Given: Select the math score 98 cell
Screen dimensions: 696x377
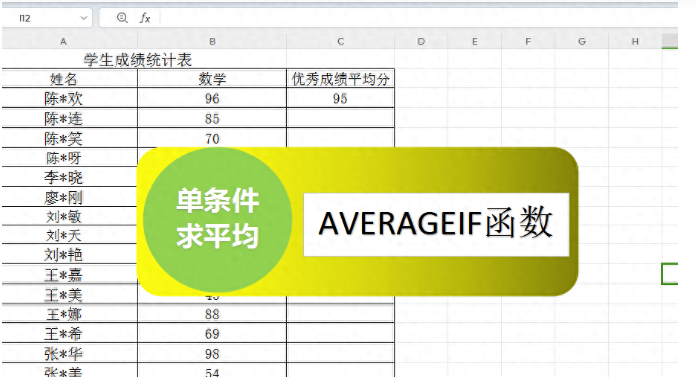Looking at the screenshot, I should click(212, 353).
